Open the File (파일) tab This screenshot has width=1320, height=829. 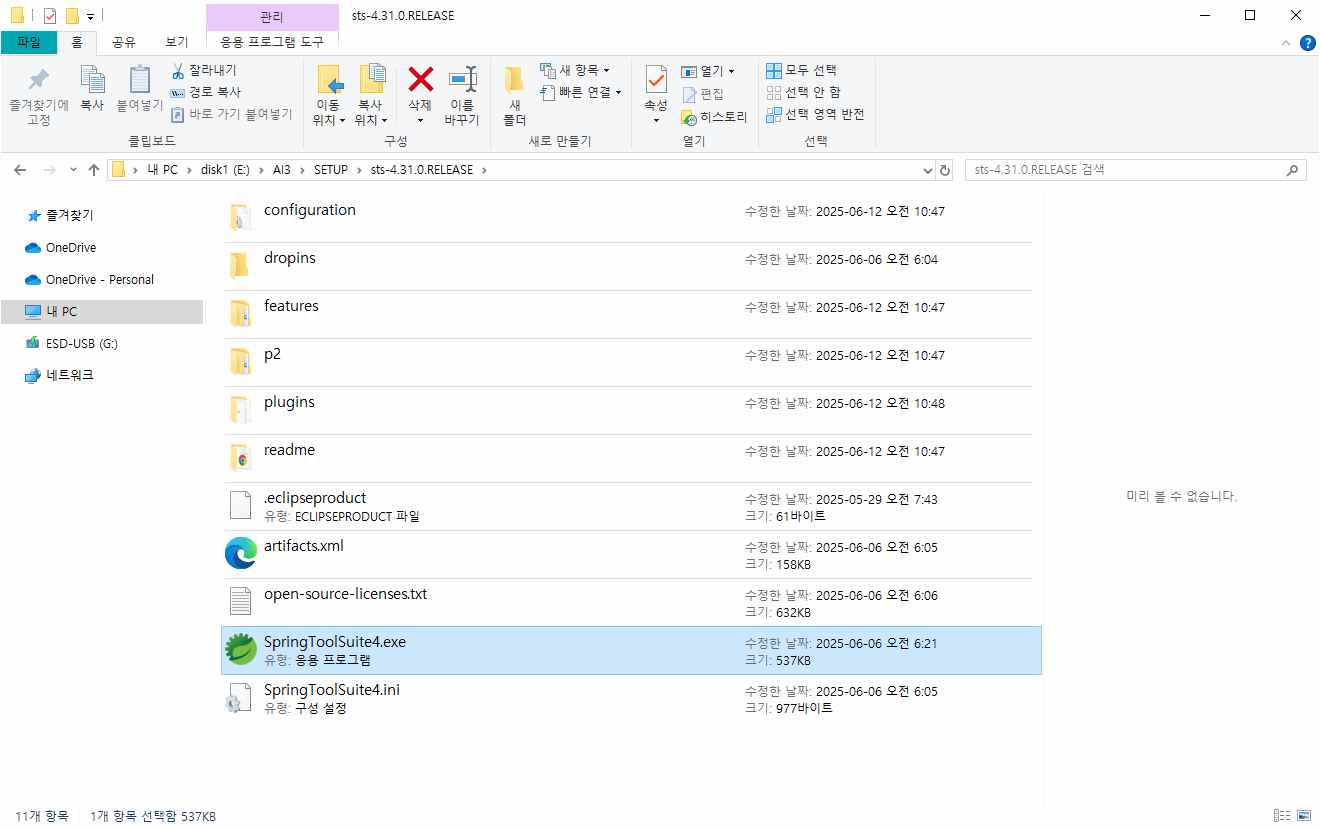pyautogui.click(x=29, y=42)
